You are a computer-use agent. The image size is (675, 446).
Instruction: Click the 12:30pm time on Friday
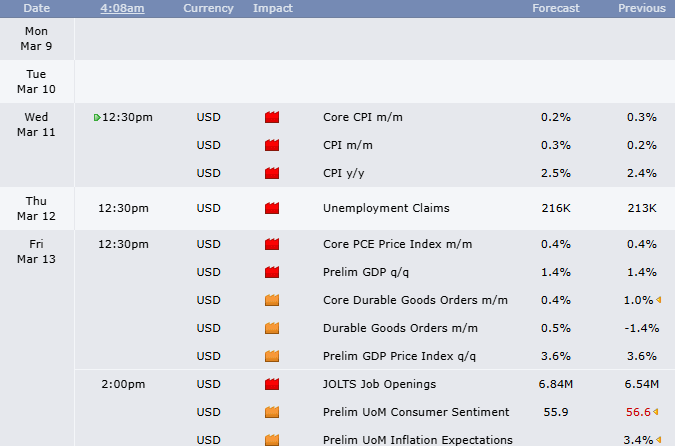pyautogui.click(x=123, y=244)
